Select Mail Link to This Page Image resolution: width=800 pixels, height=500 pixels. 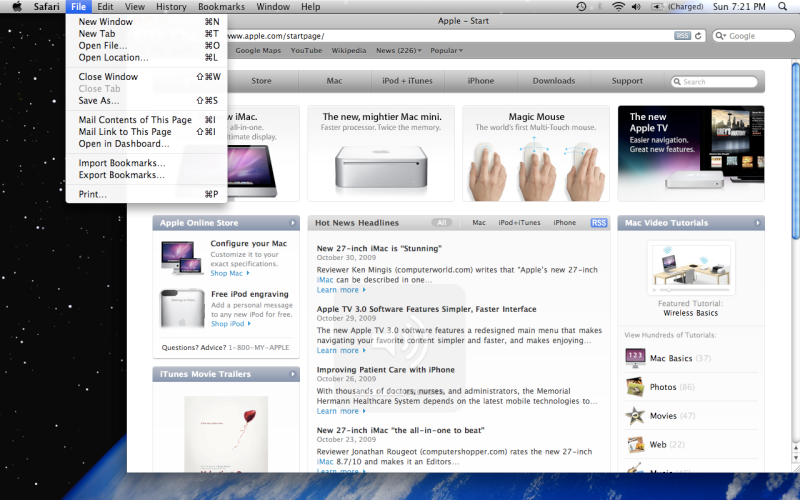[x=146, y=132]
